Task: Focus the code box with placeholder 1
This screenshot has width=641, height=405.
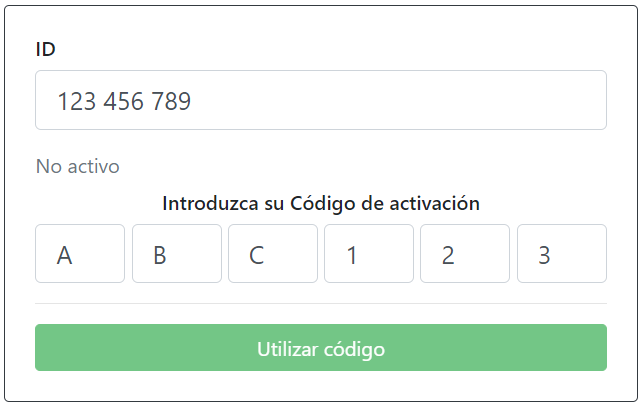Action: 369,254
